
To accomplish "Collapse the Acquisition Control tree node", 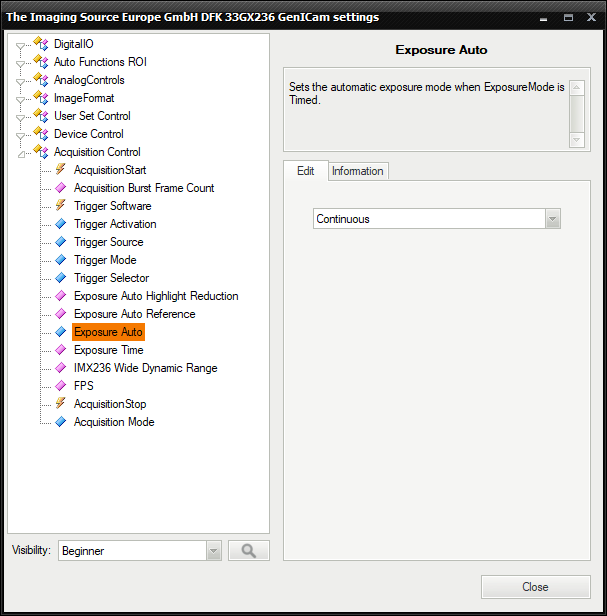I will coord(22,154).
